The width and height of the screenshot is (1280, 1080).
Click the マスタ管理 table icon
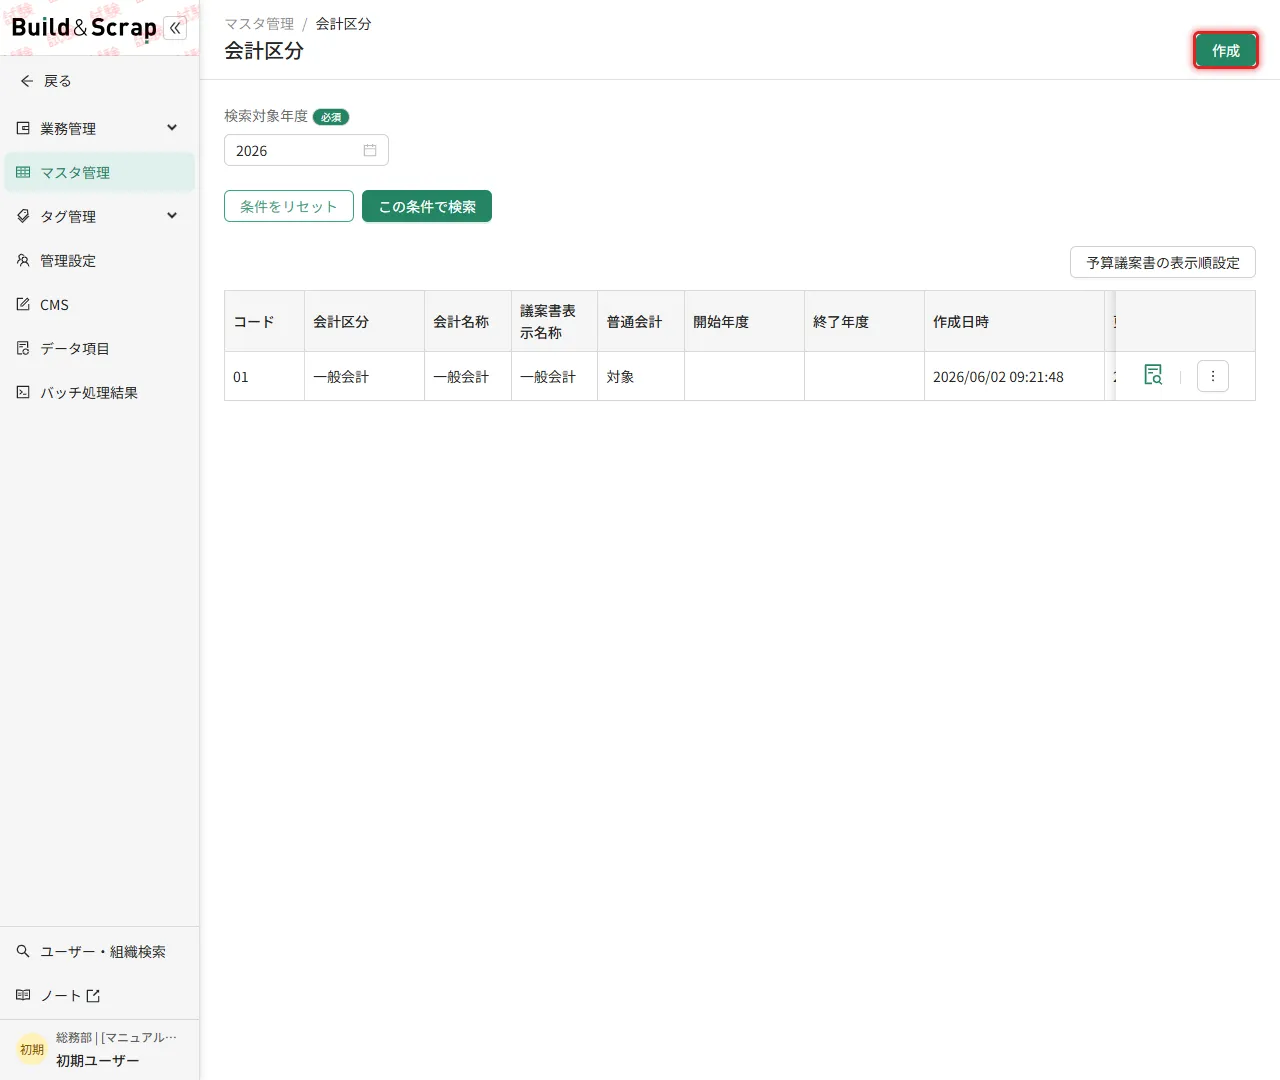pos(23,172)
